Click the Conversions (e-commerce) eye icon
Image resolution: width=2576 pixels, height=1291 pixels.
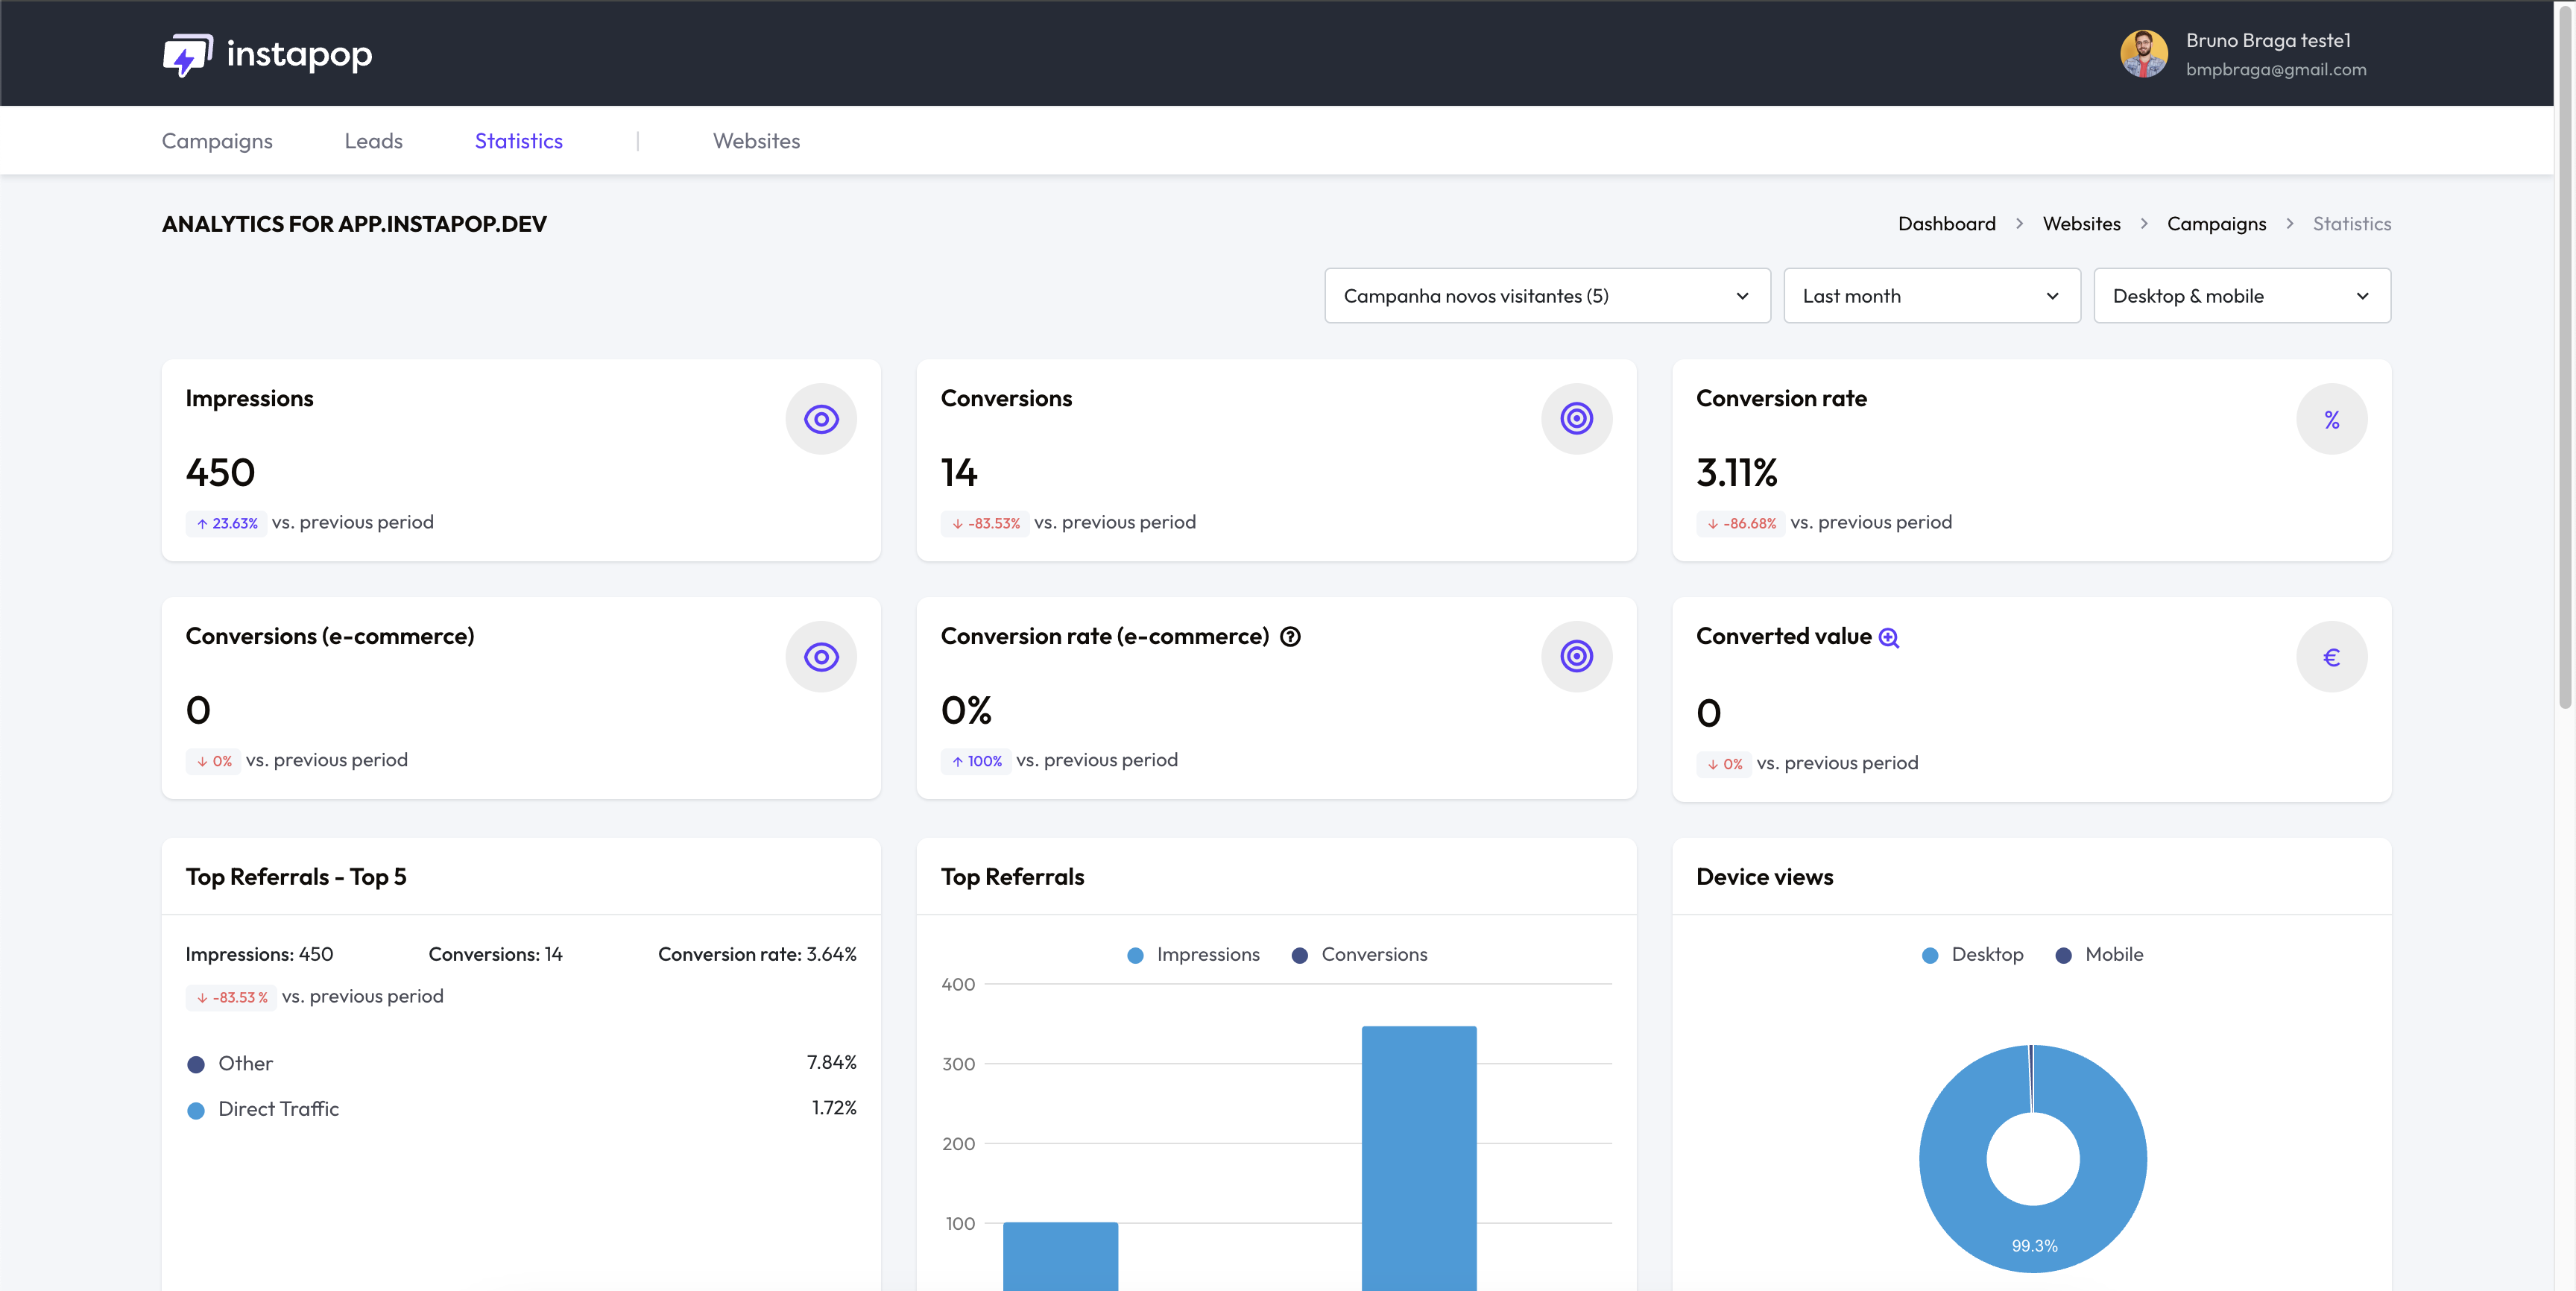821,657
